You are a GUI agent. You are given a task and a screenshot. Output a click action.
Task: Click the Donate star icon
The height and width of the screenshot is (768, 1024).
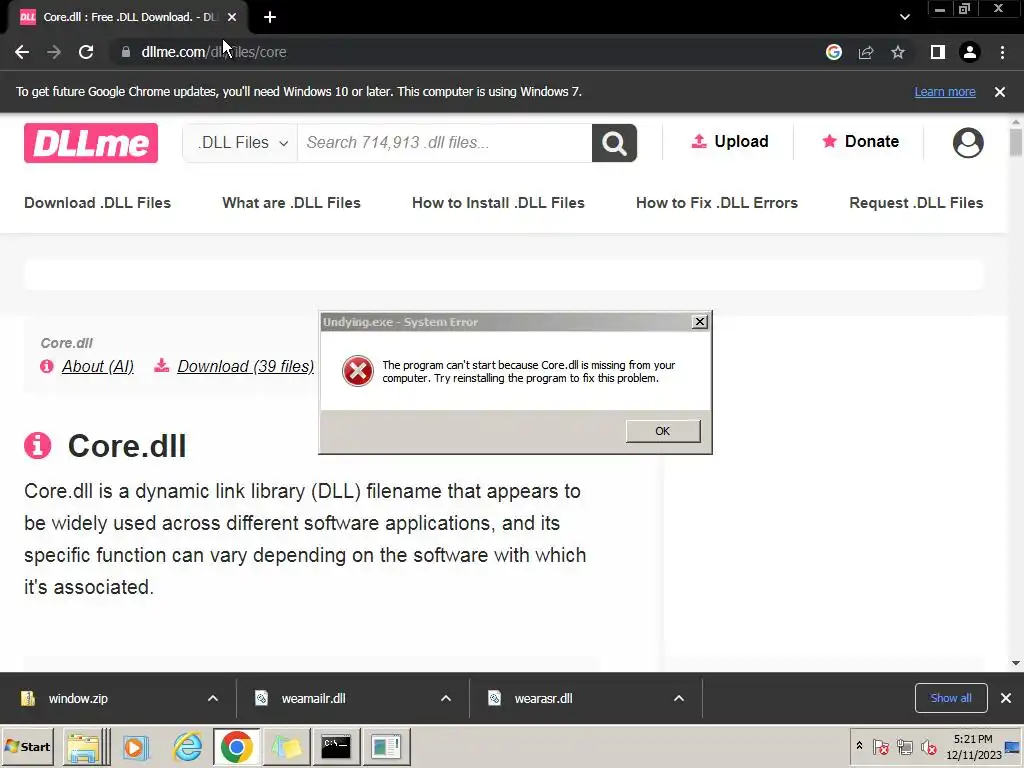[x=829, y=141]
